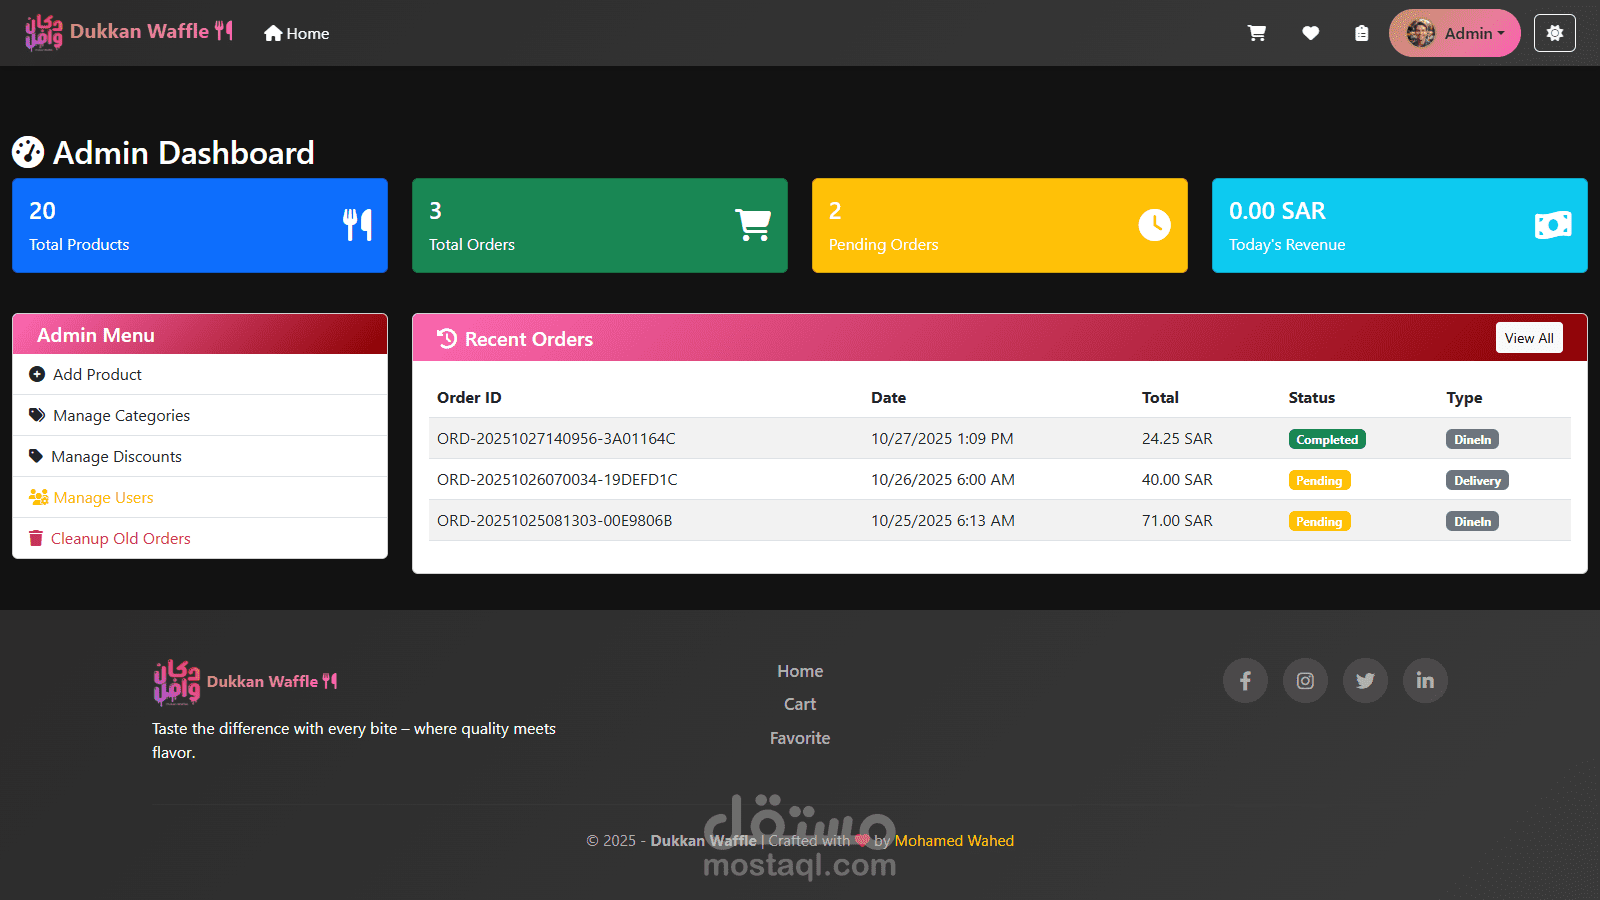Click the Order ID column header
The image size is (1600, 900).
pos(469,397)
